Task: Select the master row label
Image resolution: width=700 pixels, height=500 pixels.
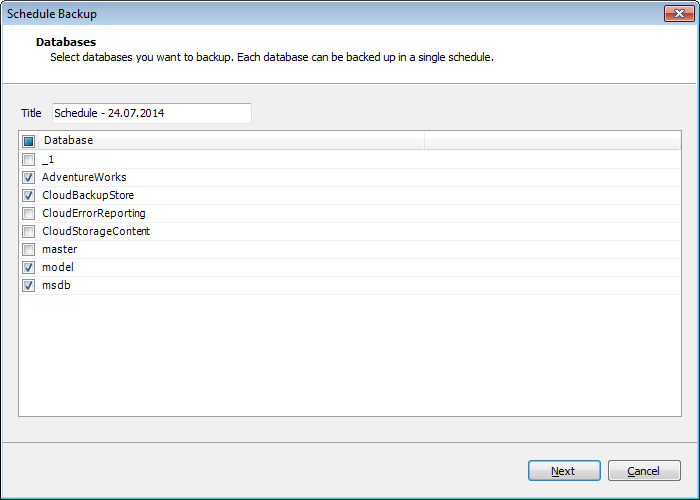Action: click(59, 249)
